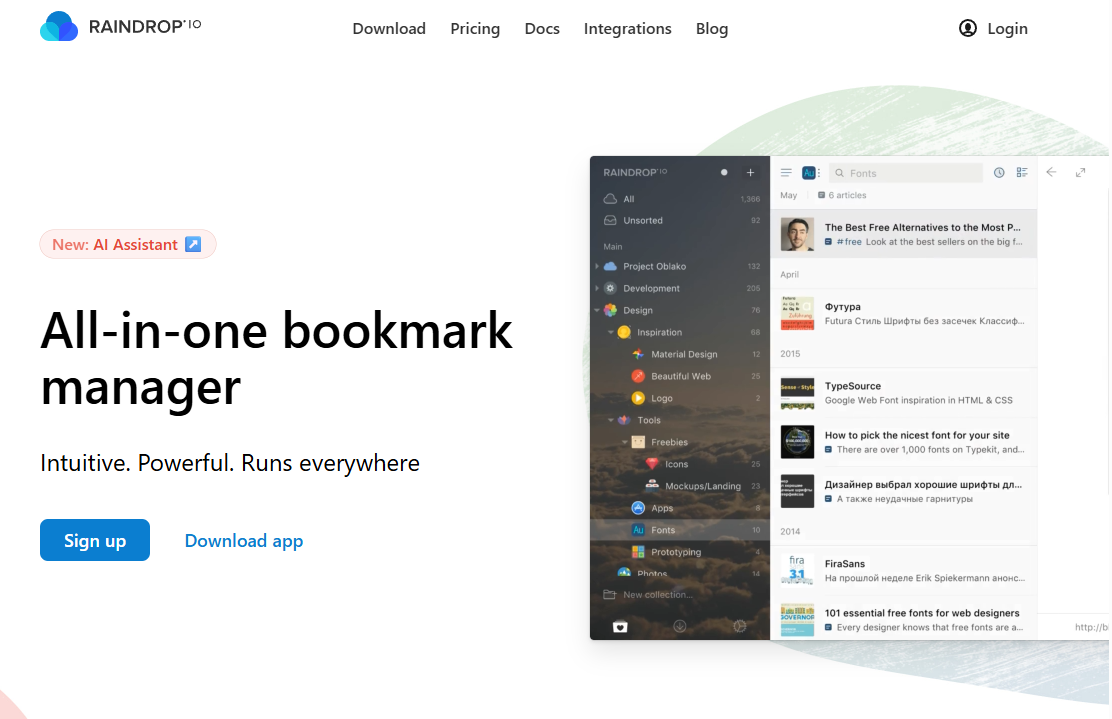1112x719 pixels.
Task: Collapse the Freebies sub-collection arrow
Action: 625,442
